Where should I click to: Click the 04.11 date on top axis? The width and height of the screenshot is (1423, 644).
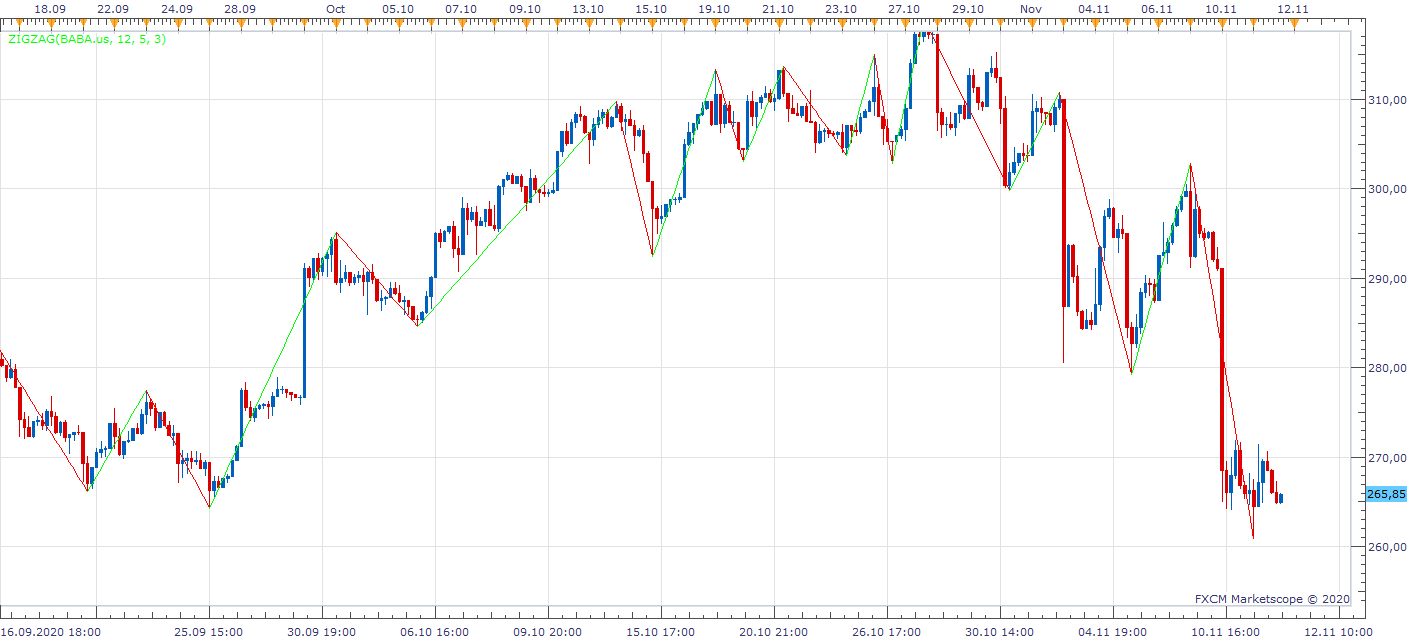(1094, 9)
